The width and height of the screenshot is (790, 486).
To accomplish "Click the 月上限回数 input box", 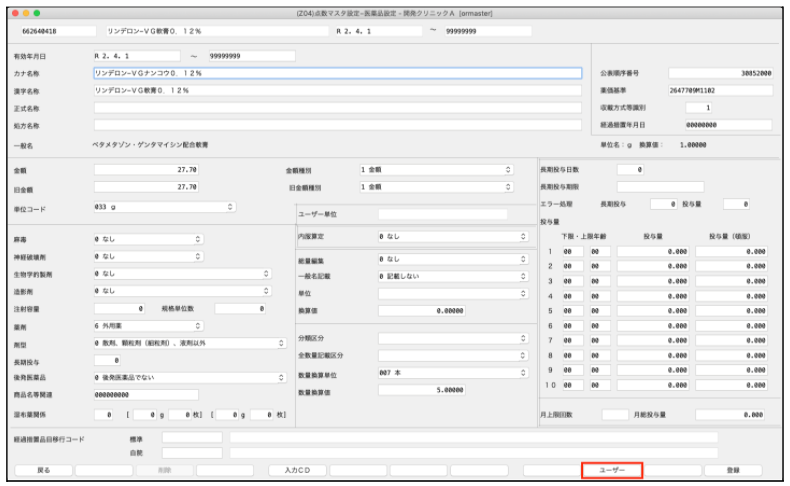I will click(x=615, y=413).
